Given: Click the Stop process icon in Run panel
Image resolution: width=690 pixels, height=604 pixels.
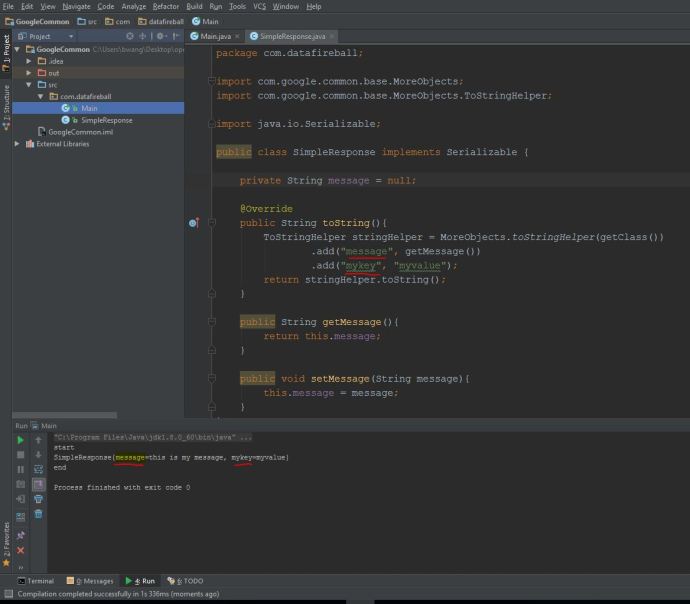Looking at the screenshot, I should [20, 455].
